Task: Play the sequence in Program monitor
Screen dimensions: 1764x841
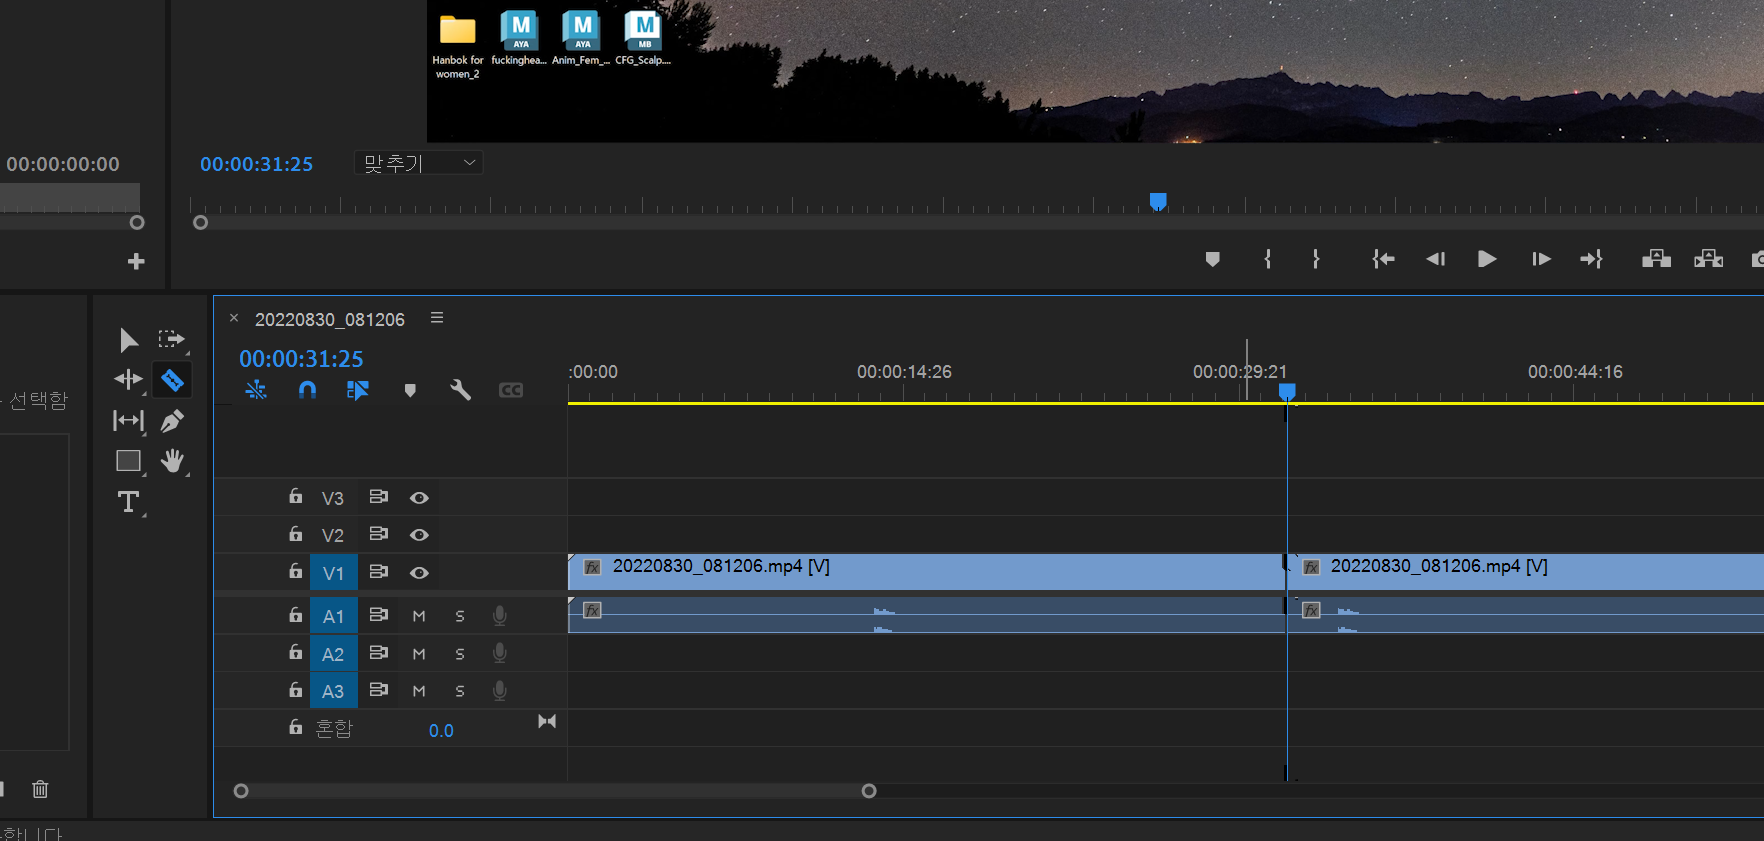Action: 1487,259
